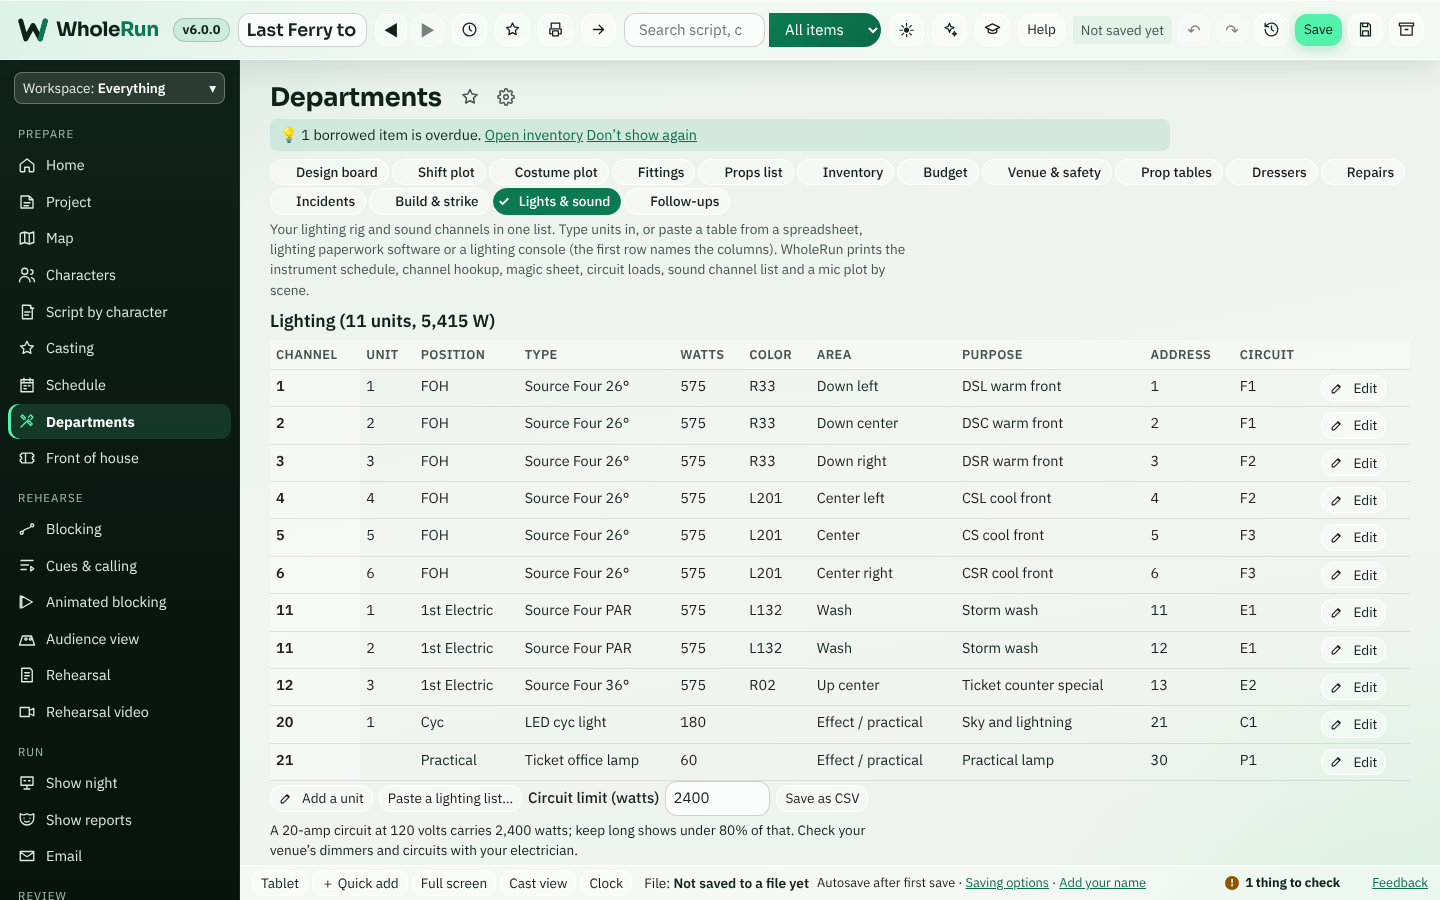Click the save-to-file disk icon

pyautogui.click(x=1365, y=30)
